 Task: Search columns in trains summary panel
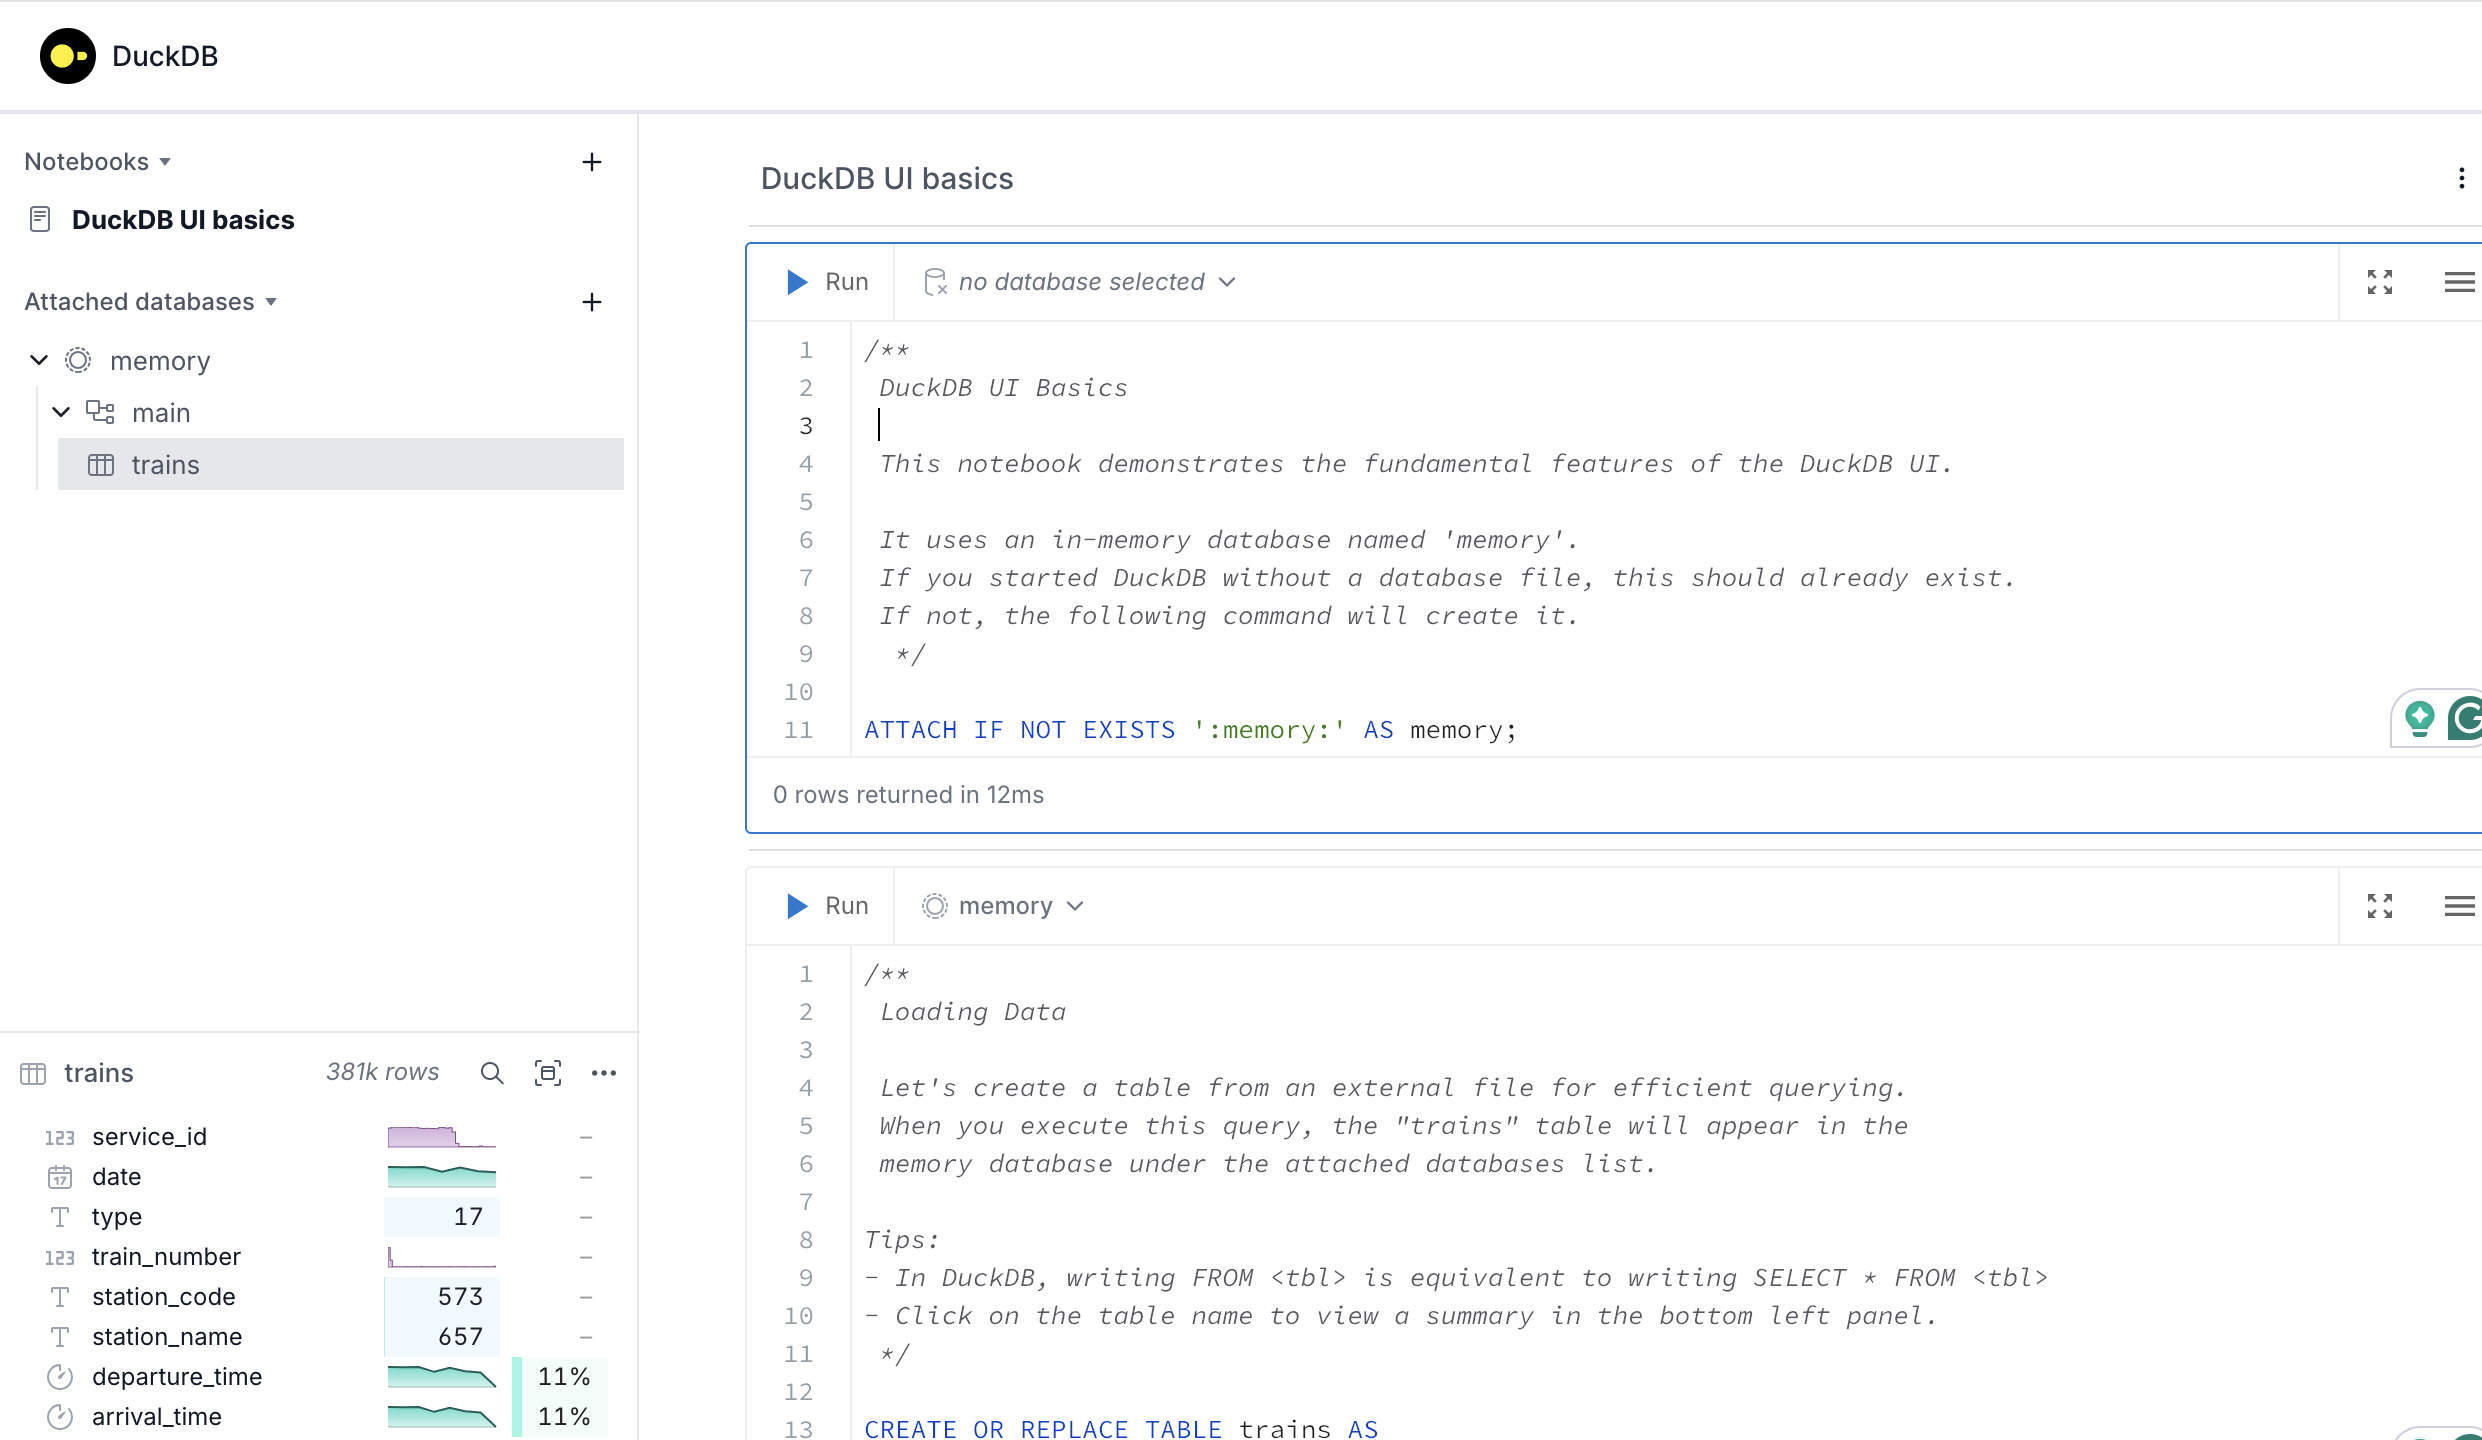491,1073
